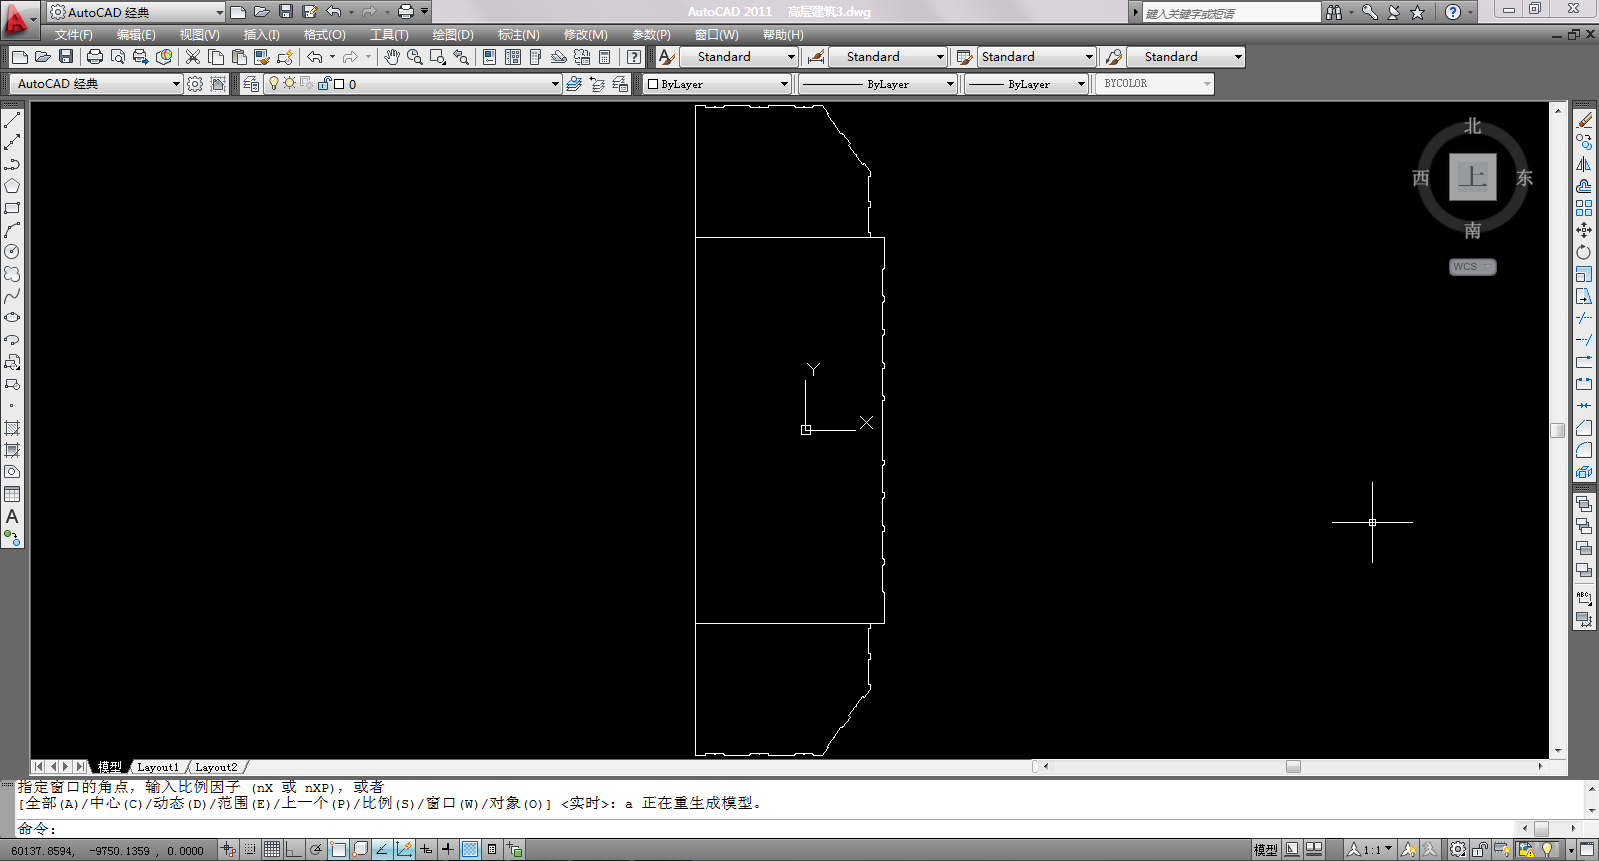This screenshot has width=1599, height=861.
Task: Toggle Object Snap Tracking in status bar
Action: coord(382,850)
